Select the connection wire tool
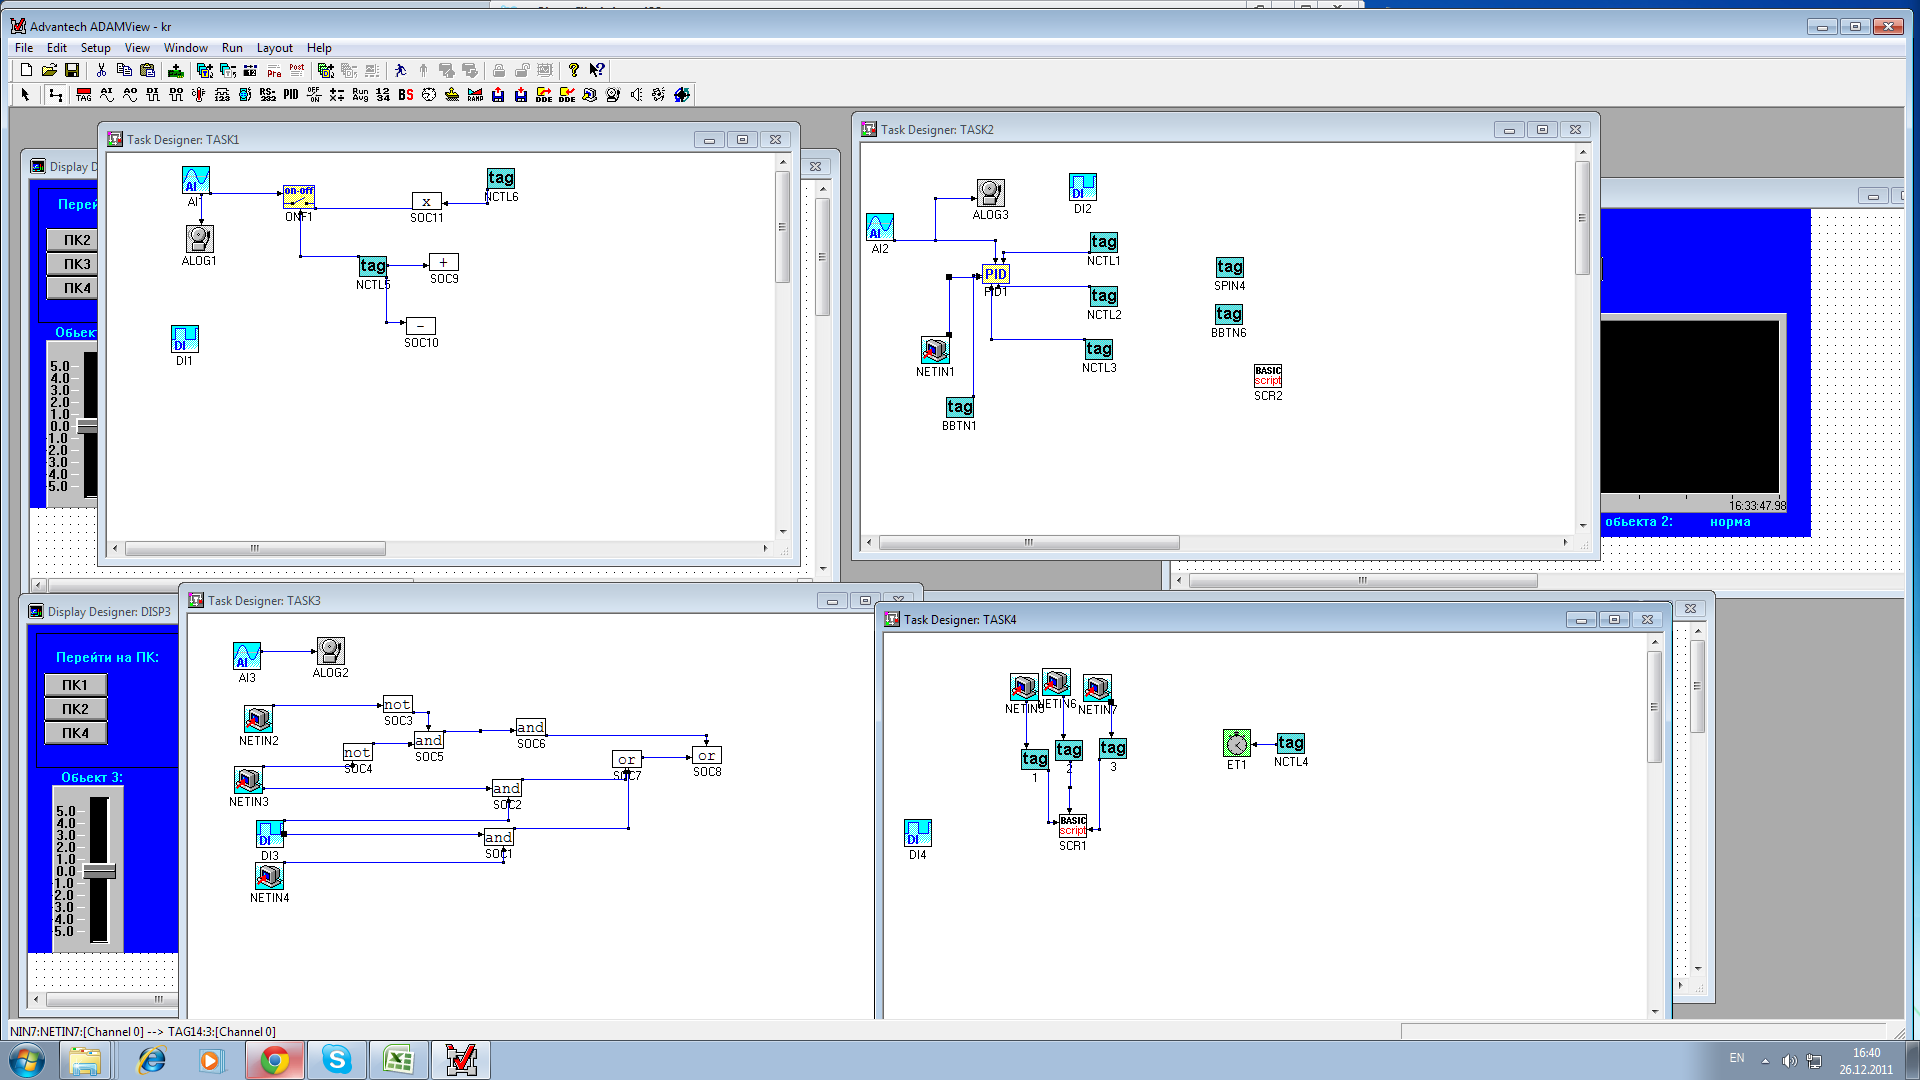Screen dimensions: 1920x1080 pos(56,95)
